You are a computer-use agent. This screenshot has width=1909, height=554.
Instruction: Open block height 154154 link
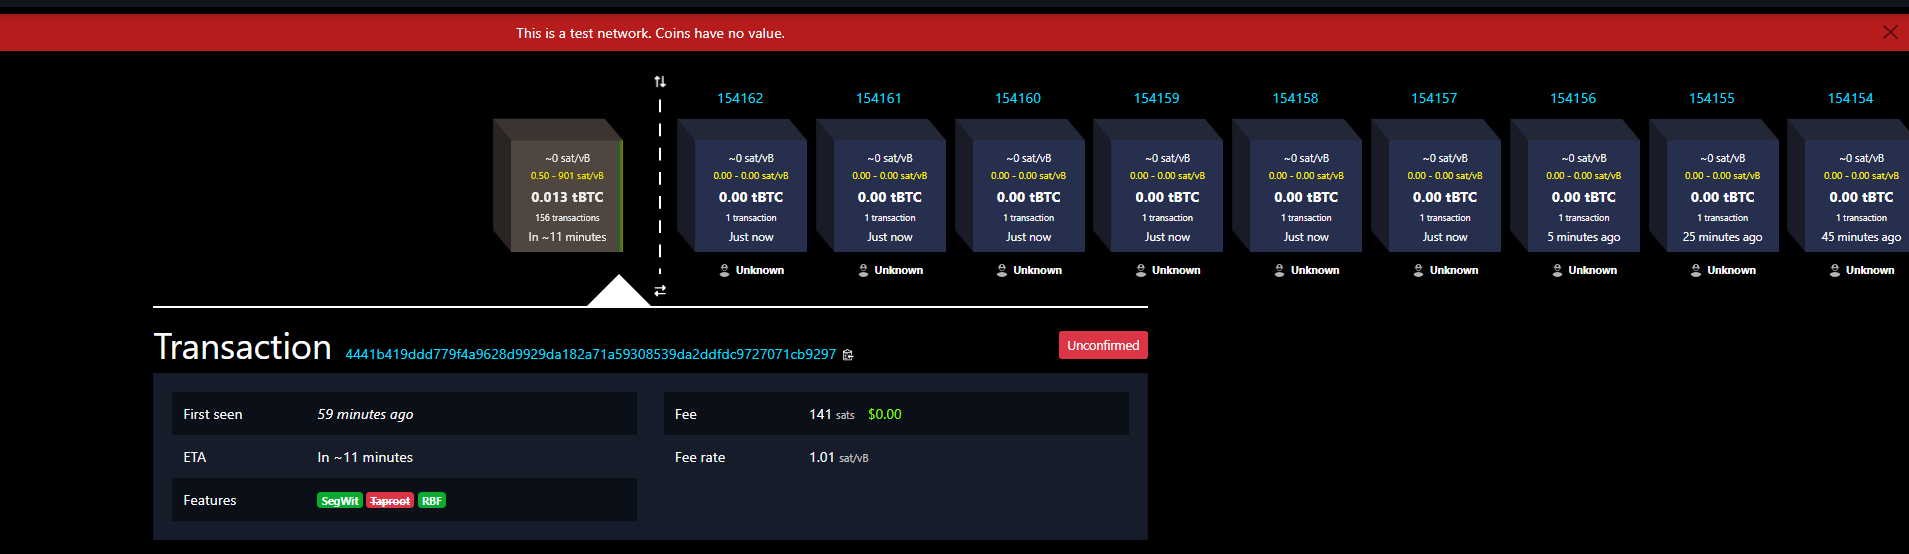click(1851, 98)
